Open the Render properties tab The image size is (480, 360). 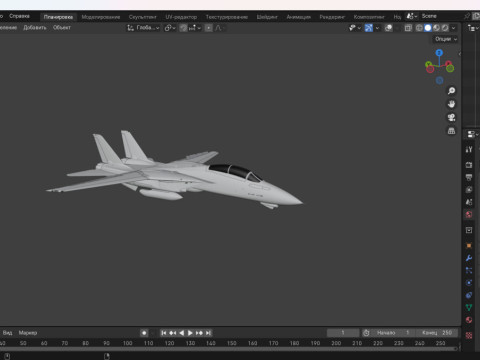469,165
